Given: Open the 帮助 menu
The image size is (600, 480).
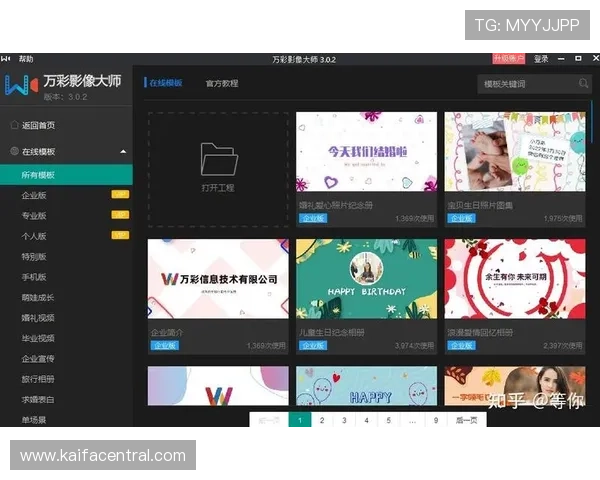Looking at the screenshot, I should (26, 59).
